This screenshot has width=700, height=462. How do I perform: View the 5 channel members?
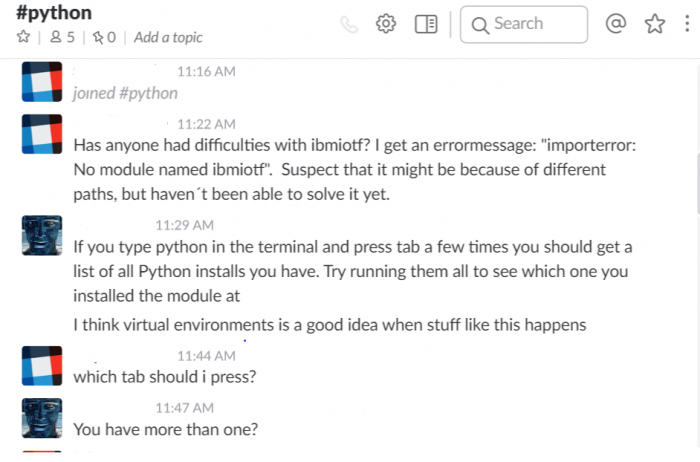click(x=62, y=37)
